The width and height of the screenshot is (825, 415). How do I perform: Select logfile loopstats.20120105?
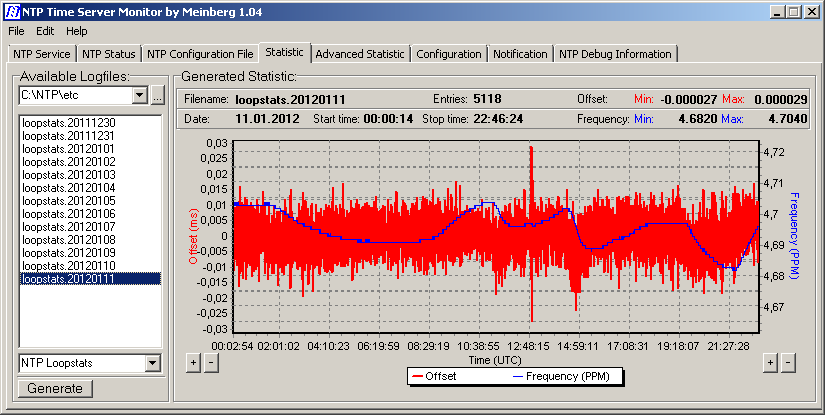point(90,201)
